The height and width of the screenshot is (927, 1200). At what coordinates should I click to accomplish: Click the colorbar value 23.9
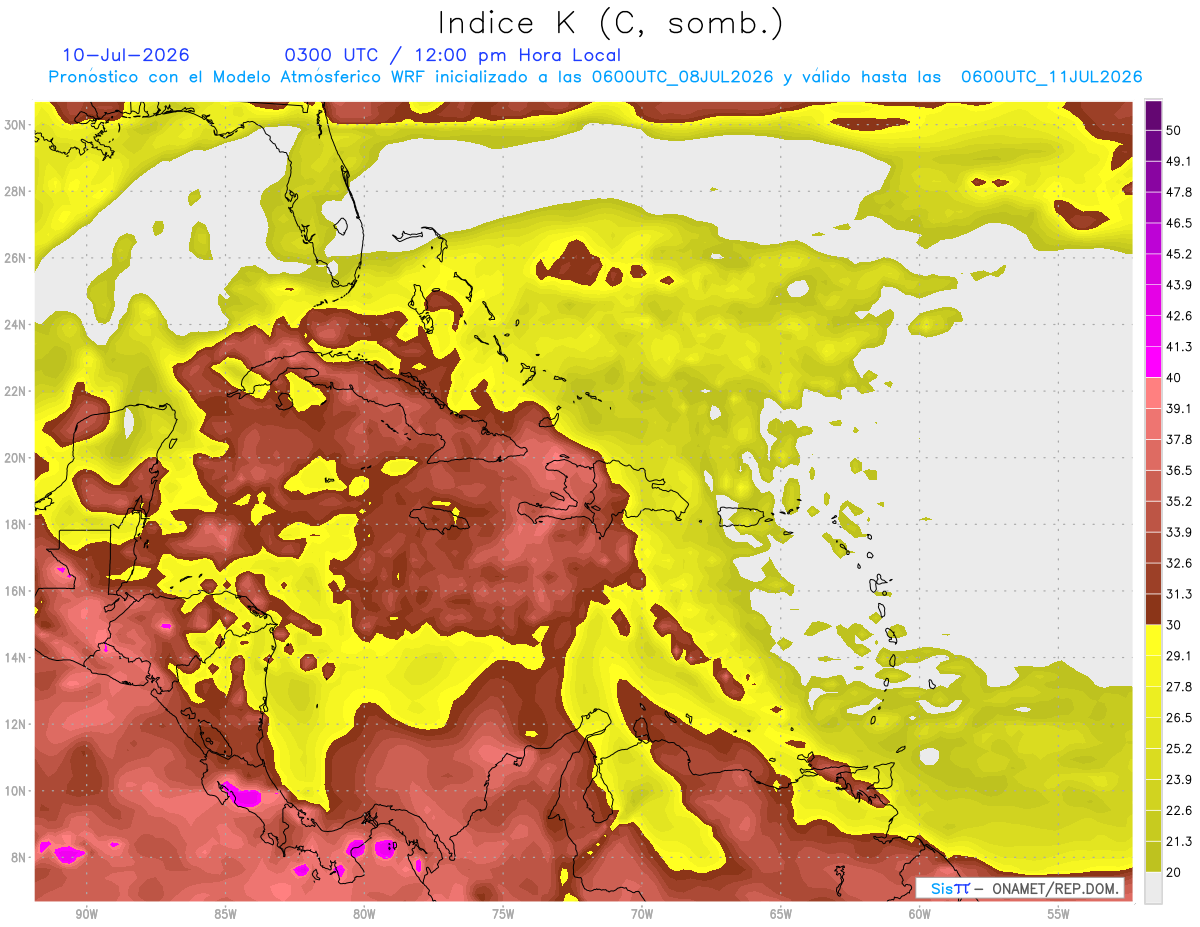pos(1179,780)
